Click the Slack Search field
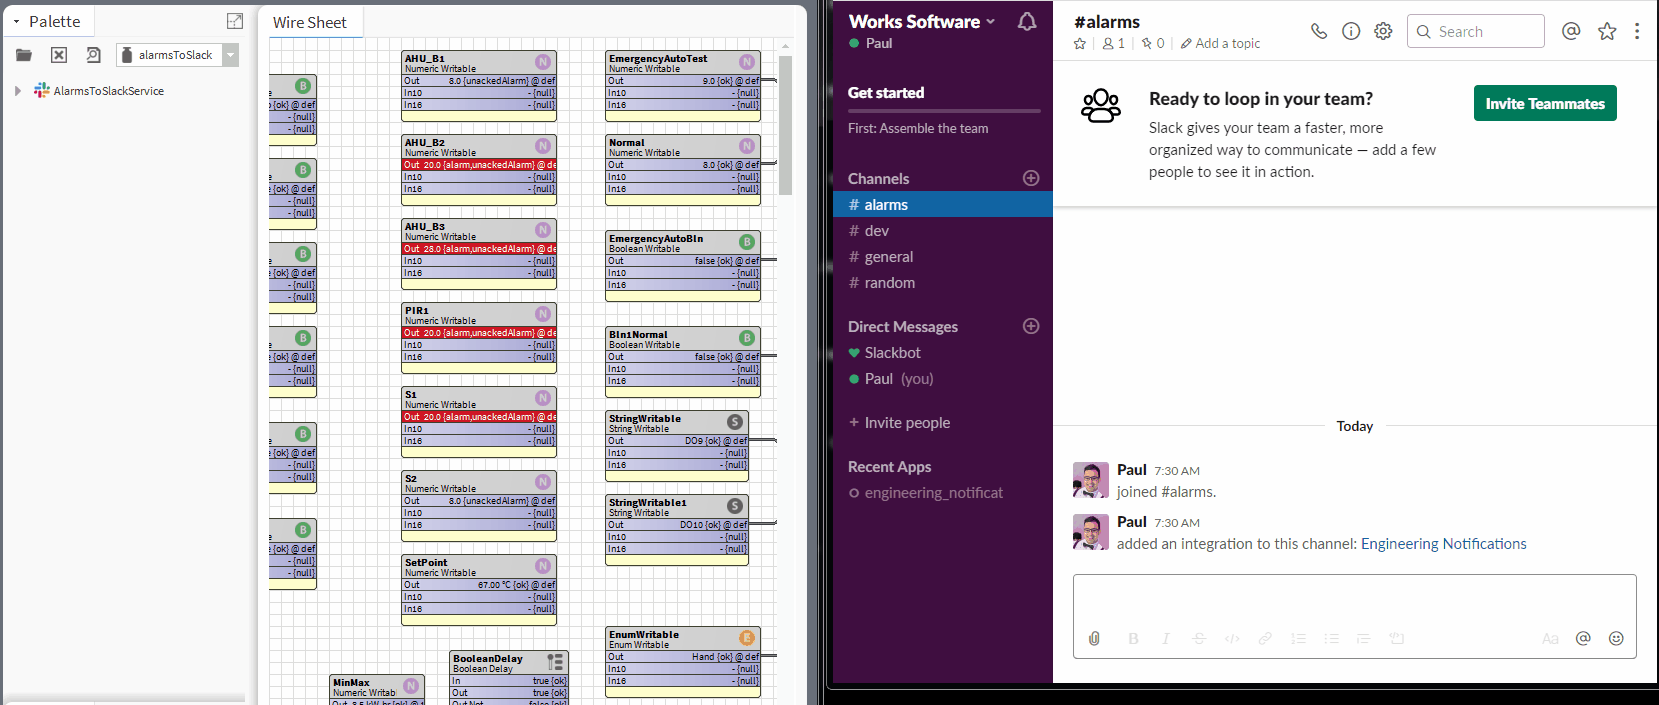The image size is (1659, 705). pyautogui.click(x=1476, y=31)
